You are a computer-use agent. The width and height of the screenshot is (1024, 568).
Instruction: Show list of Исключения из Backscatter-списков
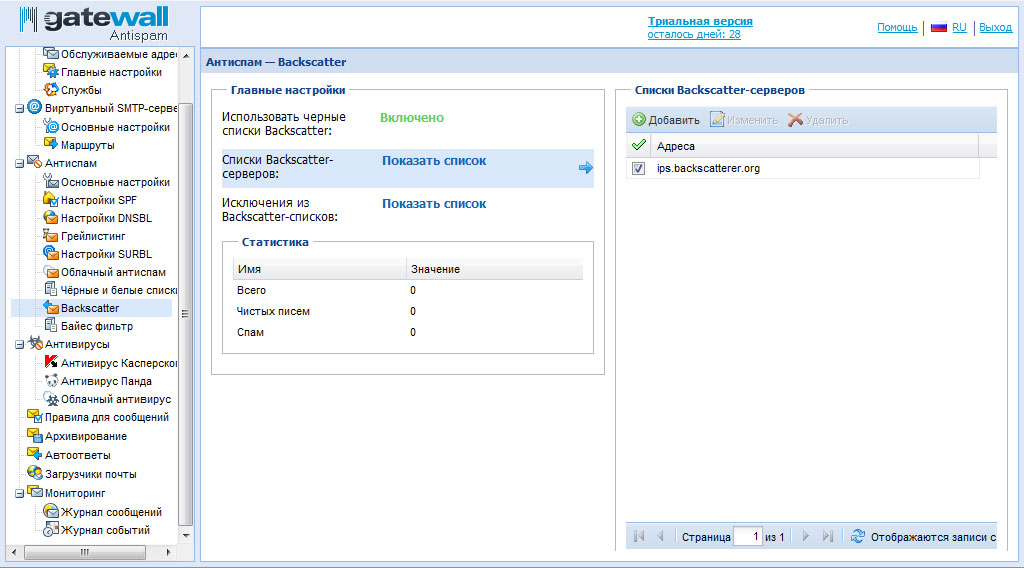tap(434, 204)
